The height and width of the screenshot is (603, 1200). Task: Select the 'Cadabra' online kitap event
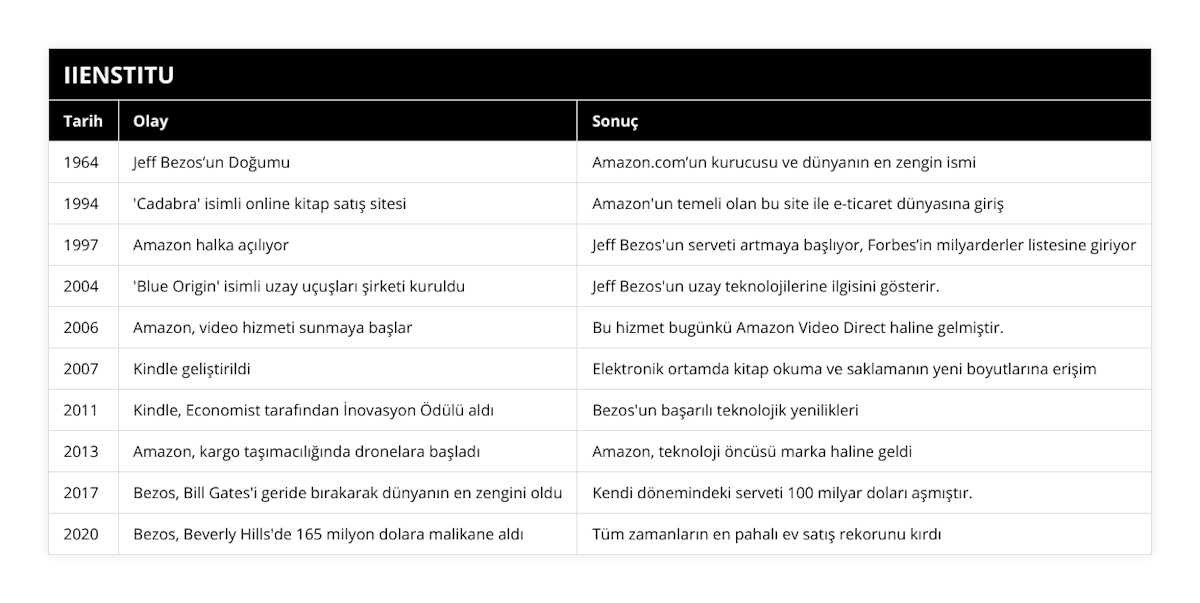click(269, 203)
